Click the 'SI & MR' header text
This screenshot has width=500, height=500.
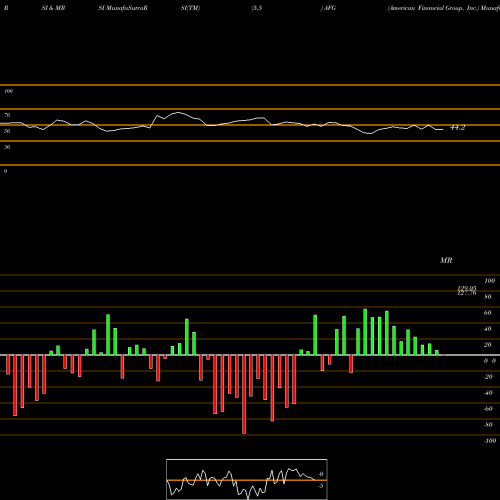point(53,8)
